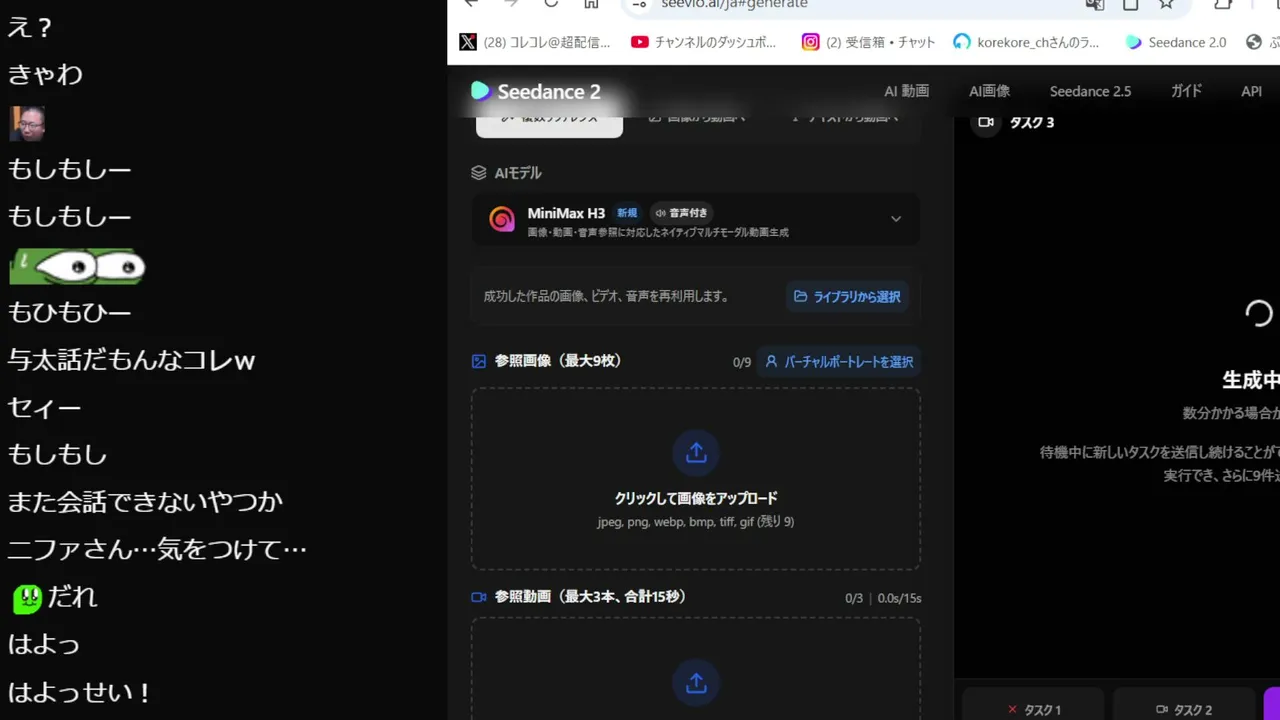Open the AI 動画 menu item
1280x720 pixels.
(x=906, y=91)
